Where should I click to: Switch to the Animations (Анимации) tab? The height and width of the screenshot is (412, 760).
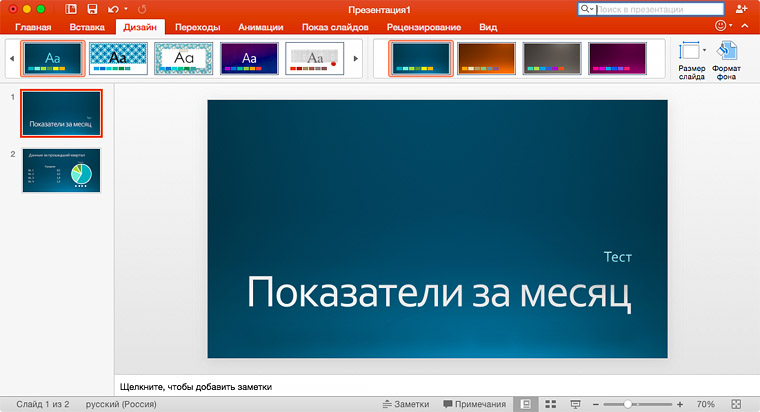point(260,27)
